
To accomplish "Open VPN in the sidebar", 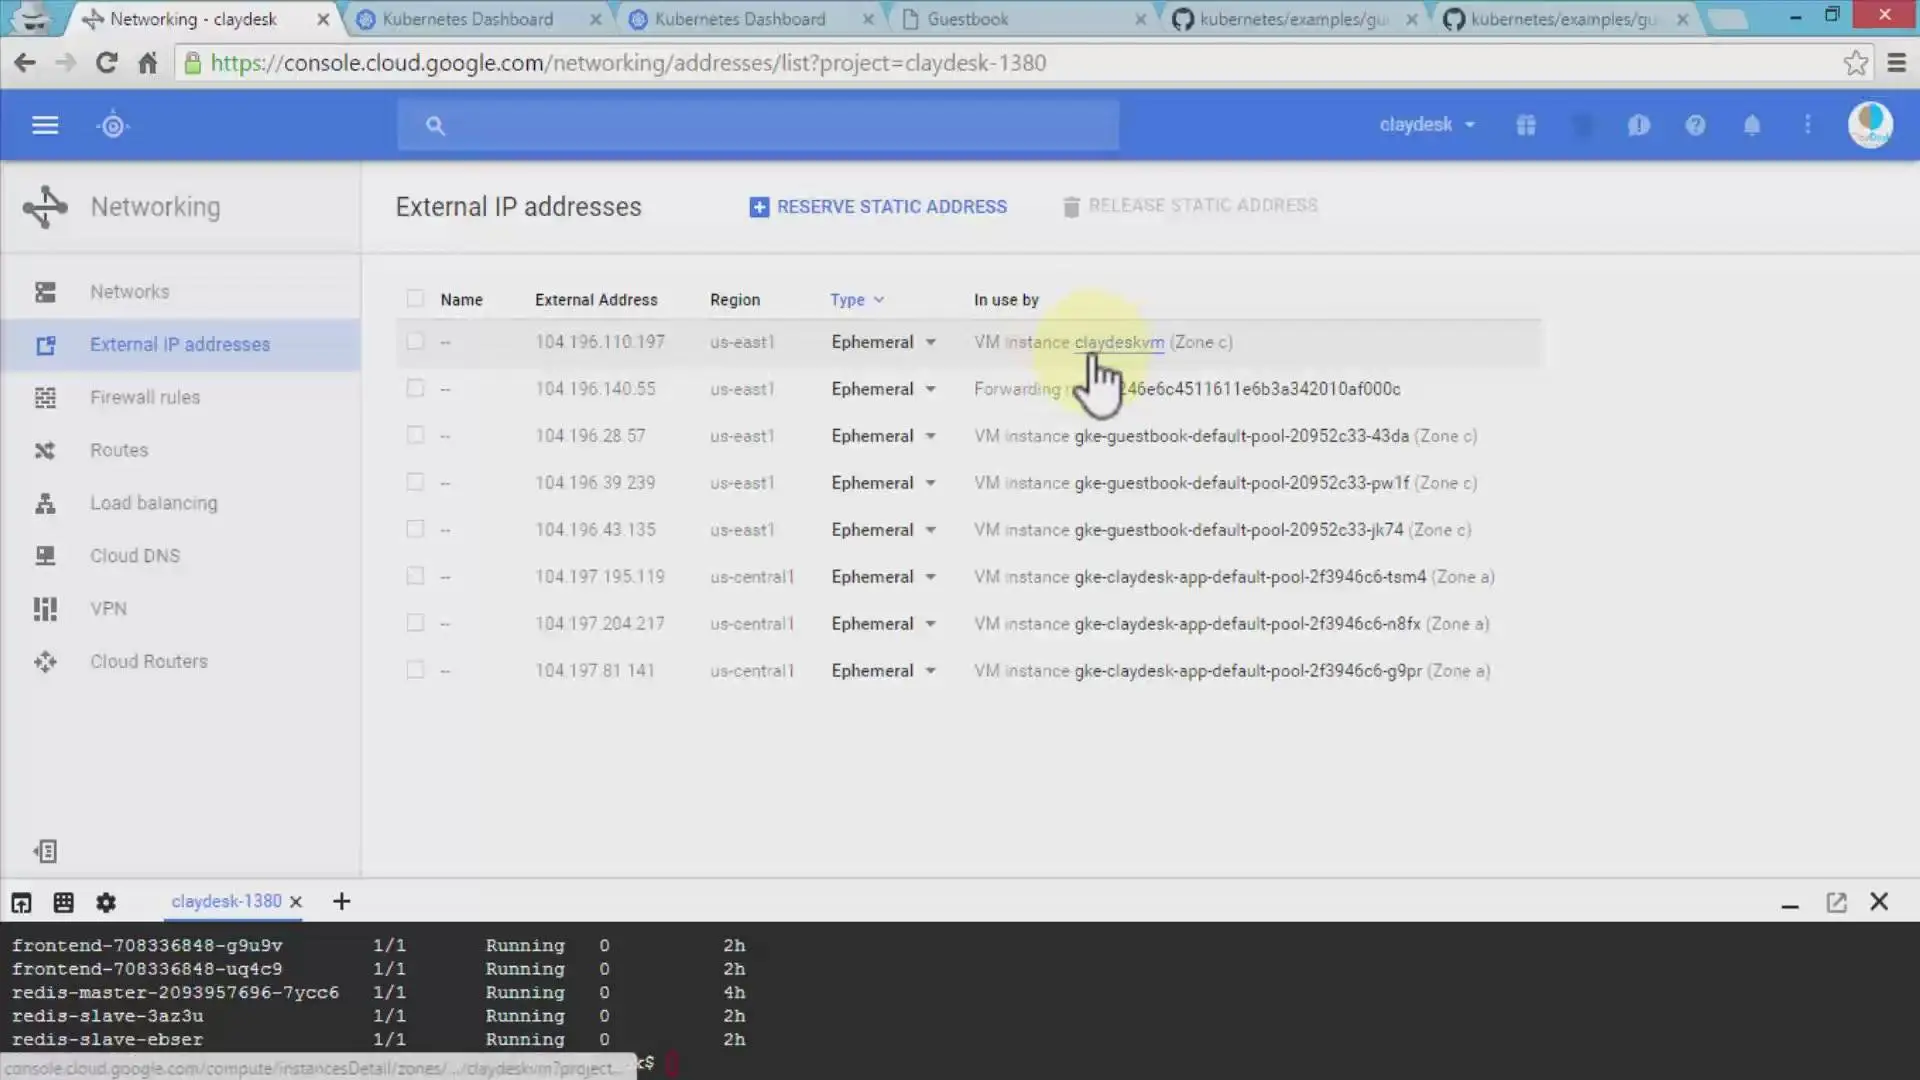I will [x=181, y=609].
